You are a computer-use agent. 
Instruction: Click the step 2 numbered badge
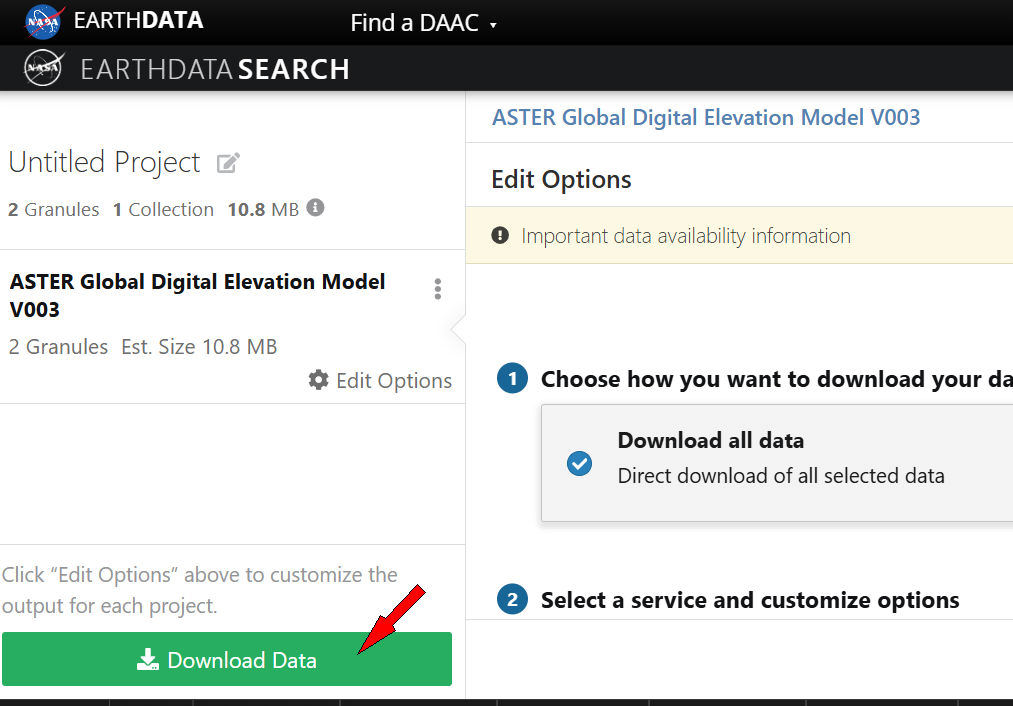click(x=512, y=600)
